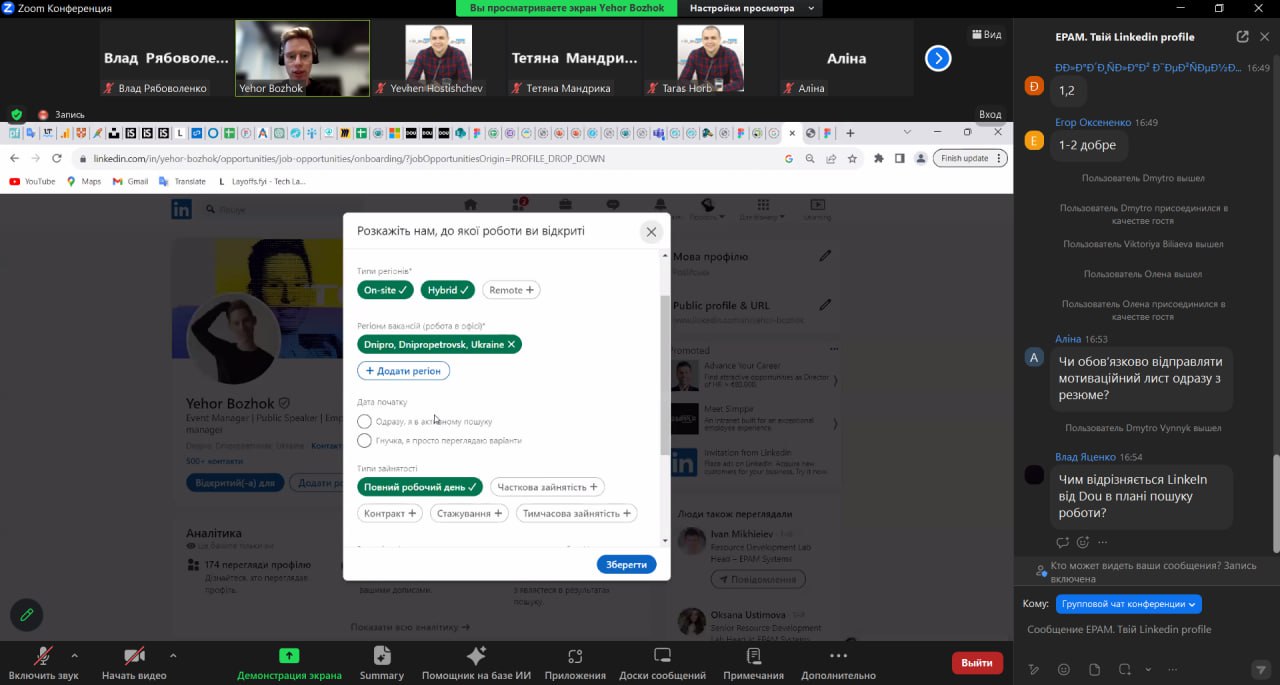This screenshot has width=1280, height=685.
Task: Click Зберегти to save preferences
Action: pyautogui.click(x=627, y=564)
